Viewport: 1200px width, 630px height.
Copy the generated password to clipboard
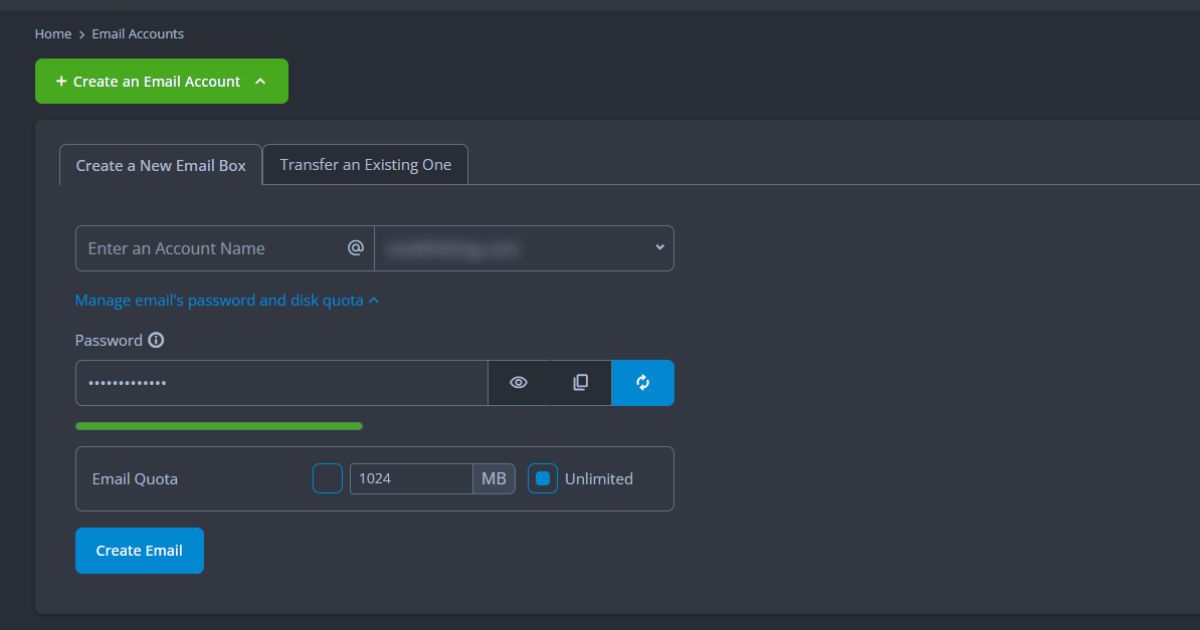click(x=580, y=383)
